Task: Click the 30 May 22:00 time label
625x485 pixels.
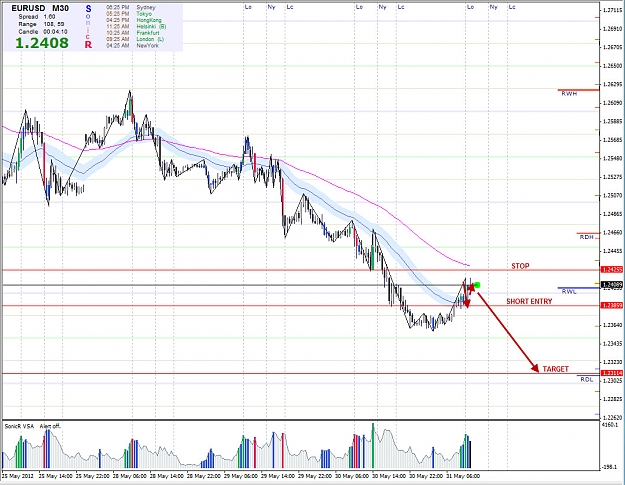Action: (426, 476)
